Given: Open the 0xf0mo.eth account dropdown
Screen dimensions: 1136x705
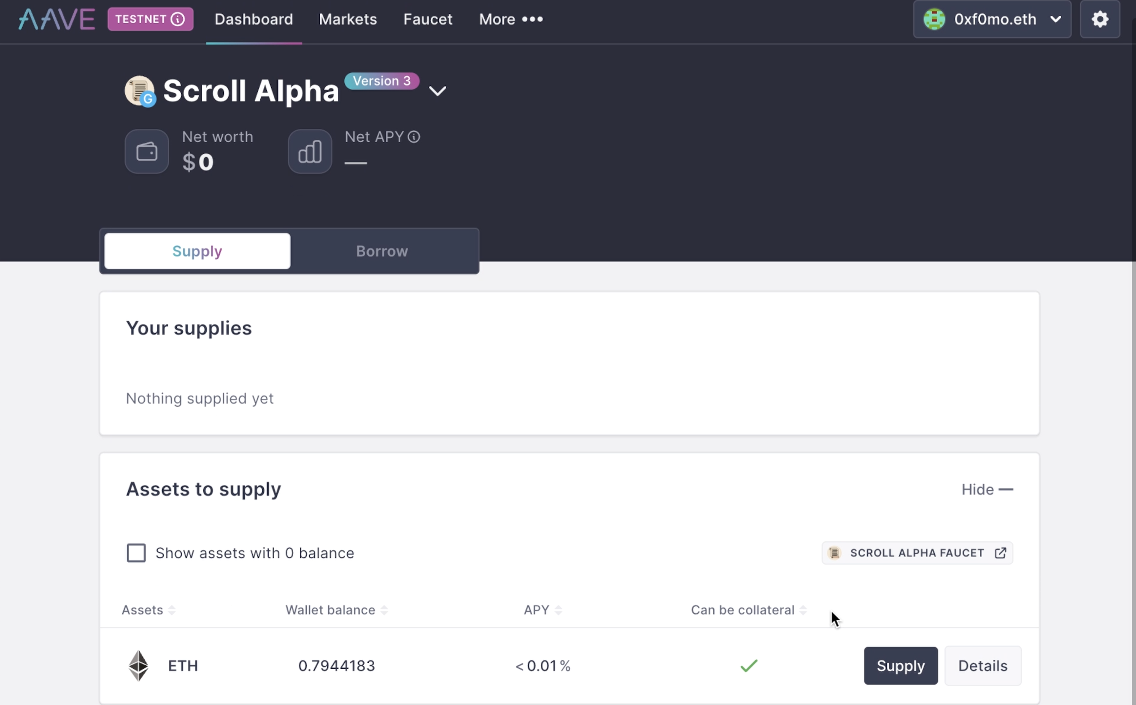Looking at the screenshot, I should (x=992, y=19).
